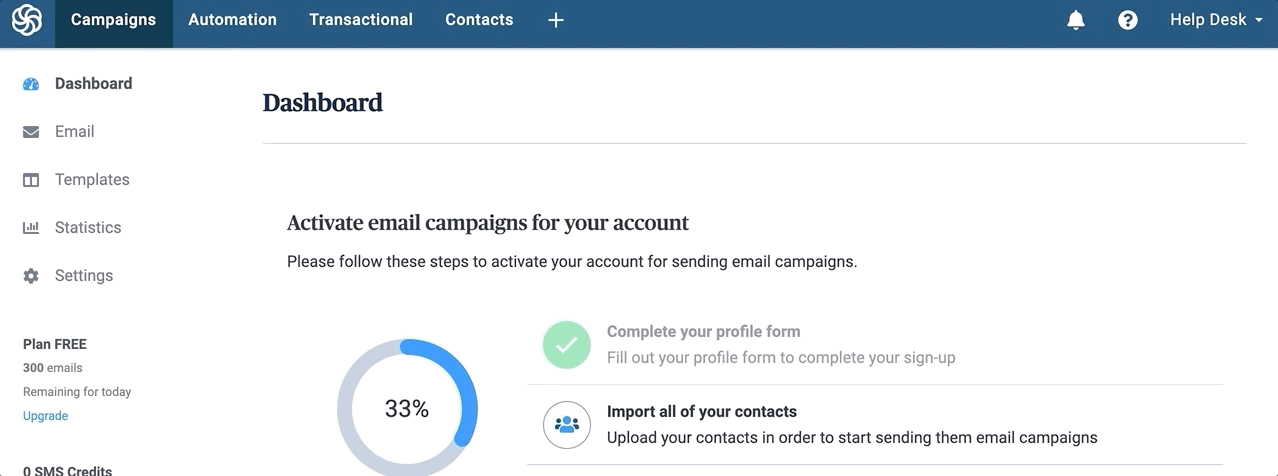Switch to the Automation tab
This screenshot has height=476, width=1278.
(x=232, y=20)
